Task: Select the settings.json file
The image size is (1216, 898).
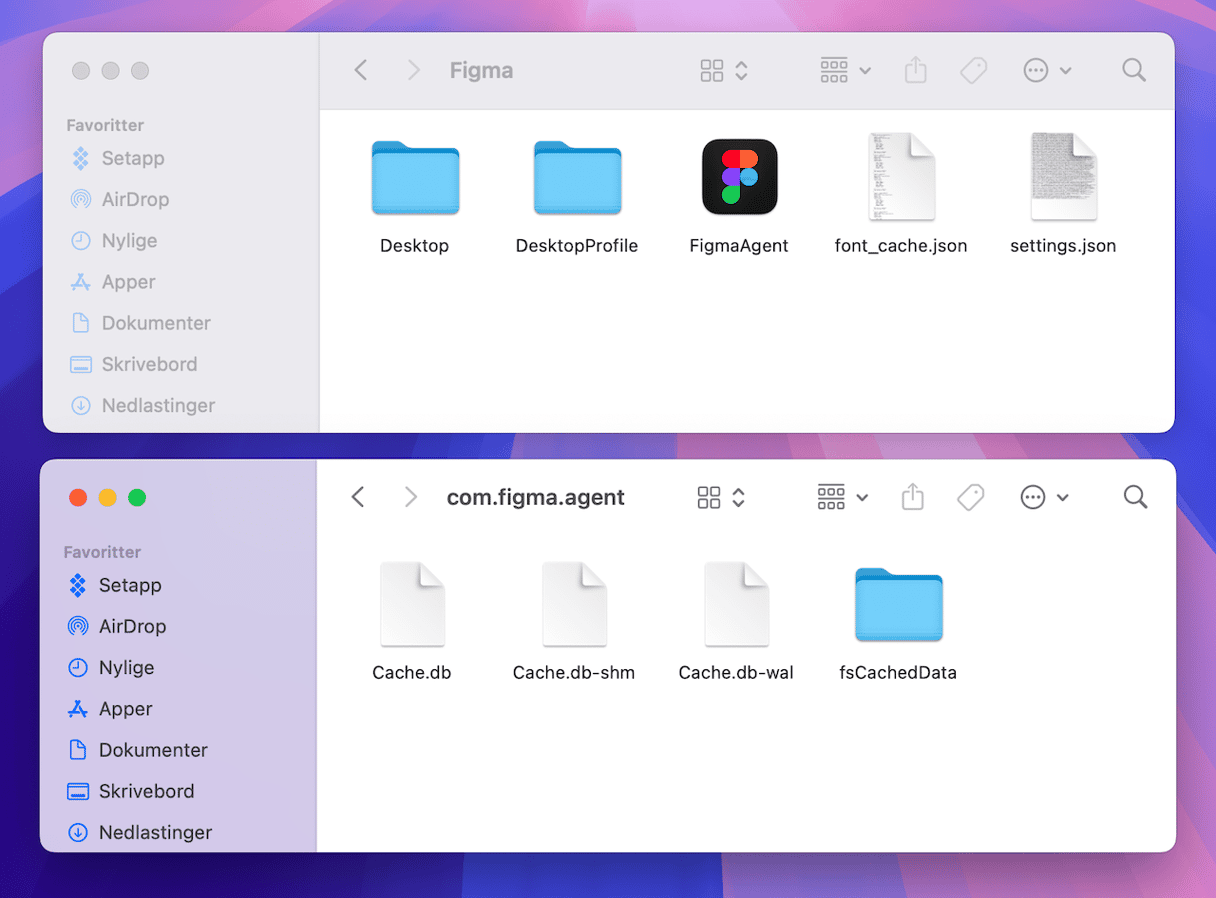Action: [x=1063, y=177]
